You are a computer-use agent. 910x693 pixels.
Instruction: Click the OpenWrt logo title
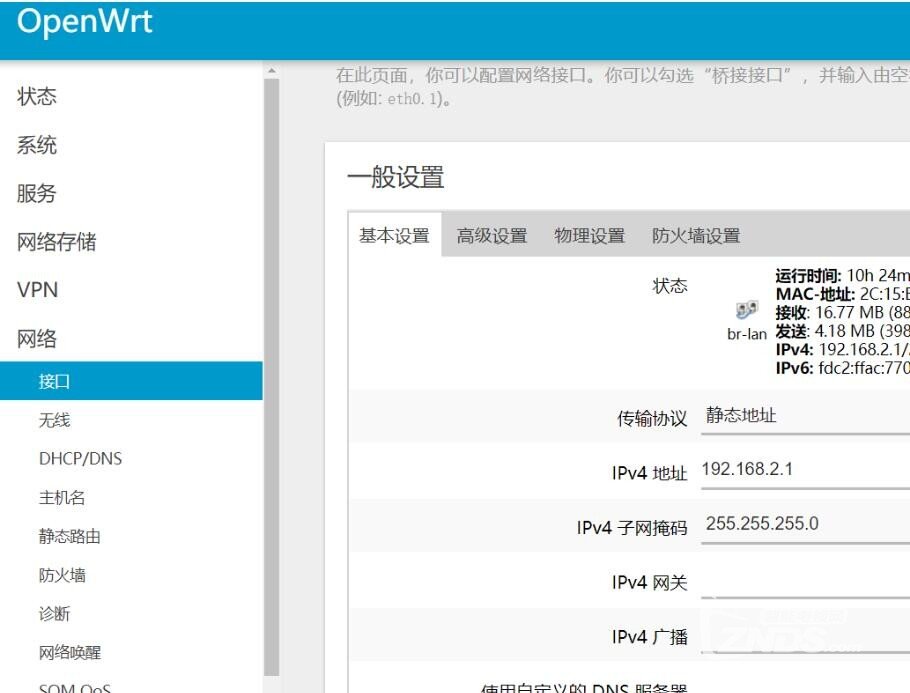84,22
